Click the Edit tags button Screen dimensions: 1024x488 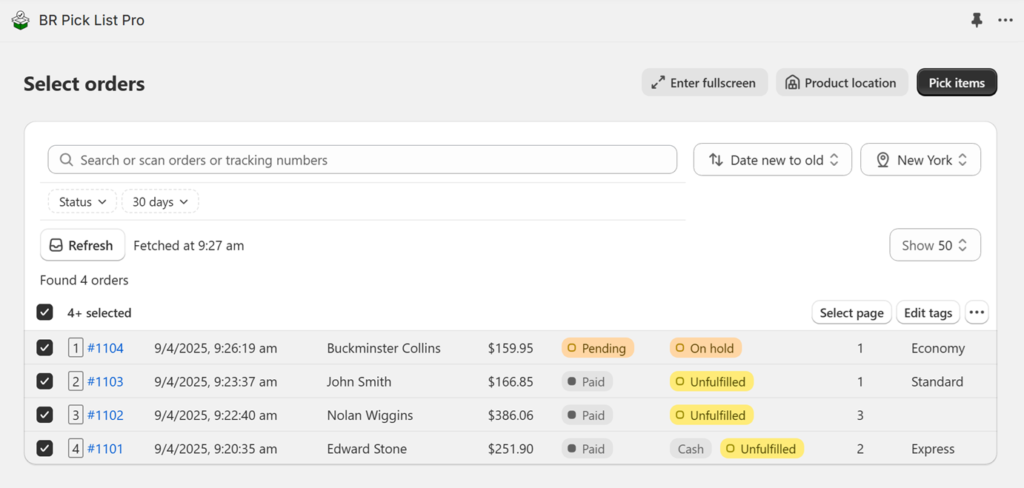[x=927, y=313]
